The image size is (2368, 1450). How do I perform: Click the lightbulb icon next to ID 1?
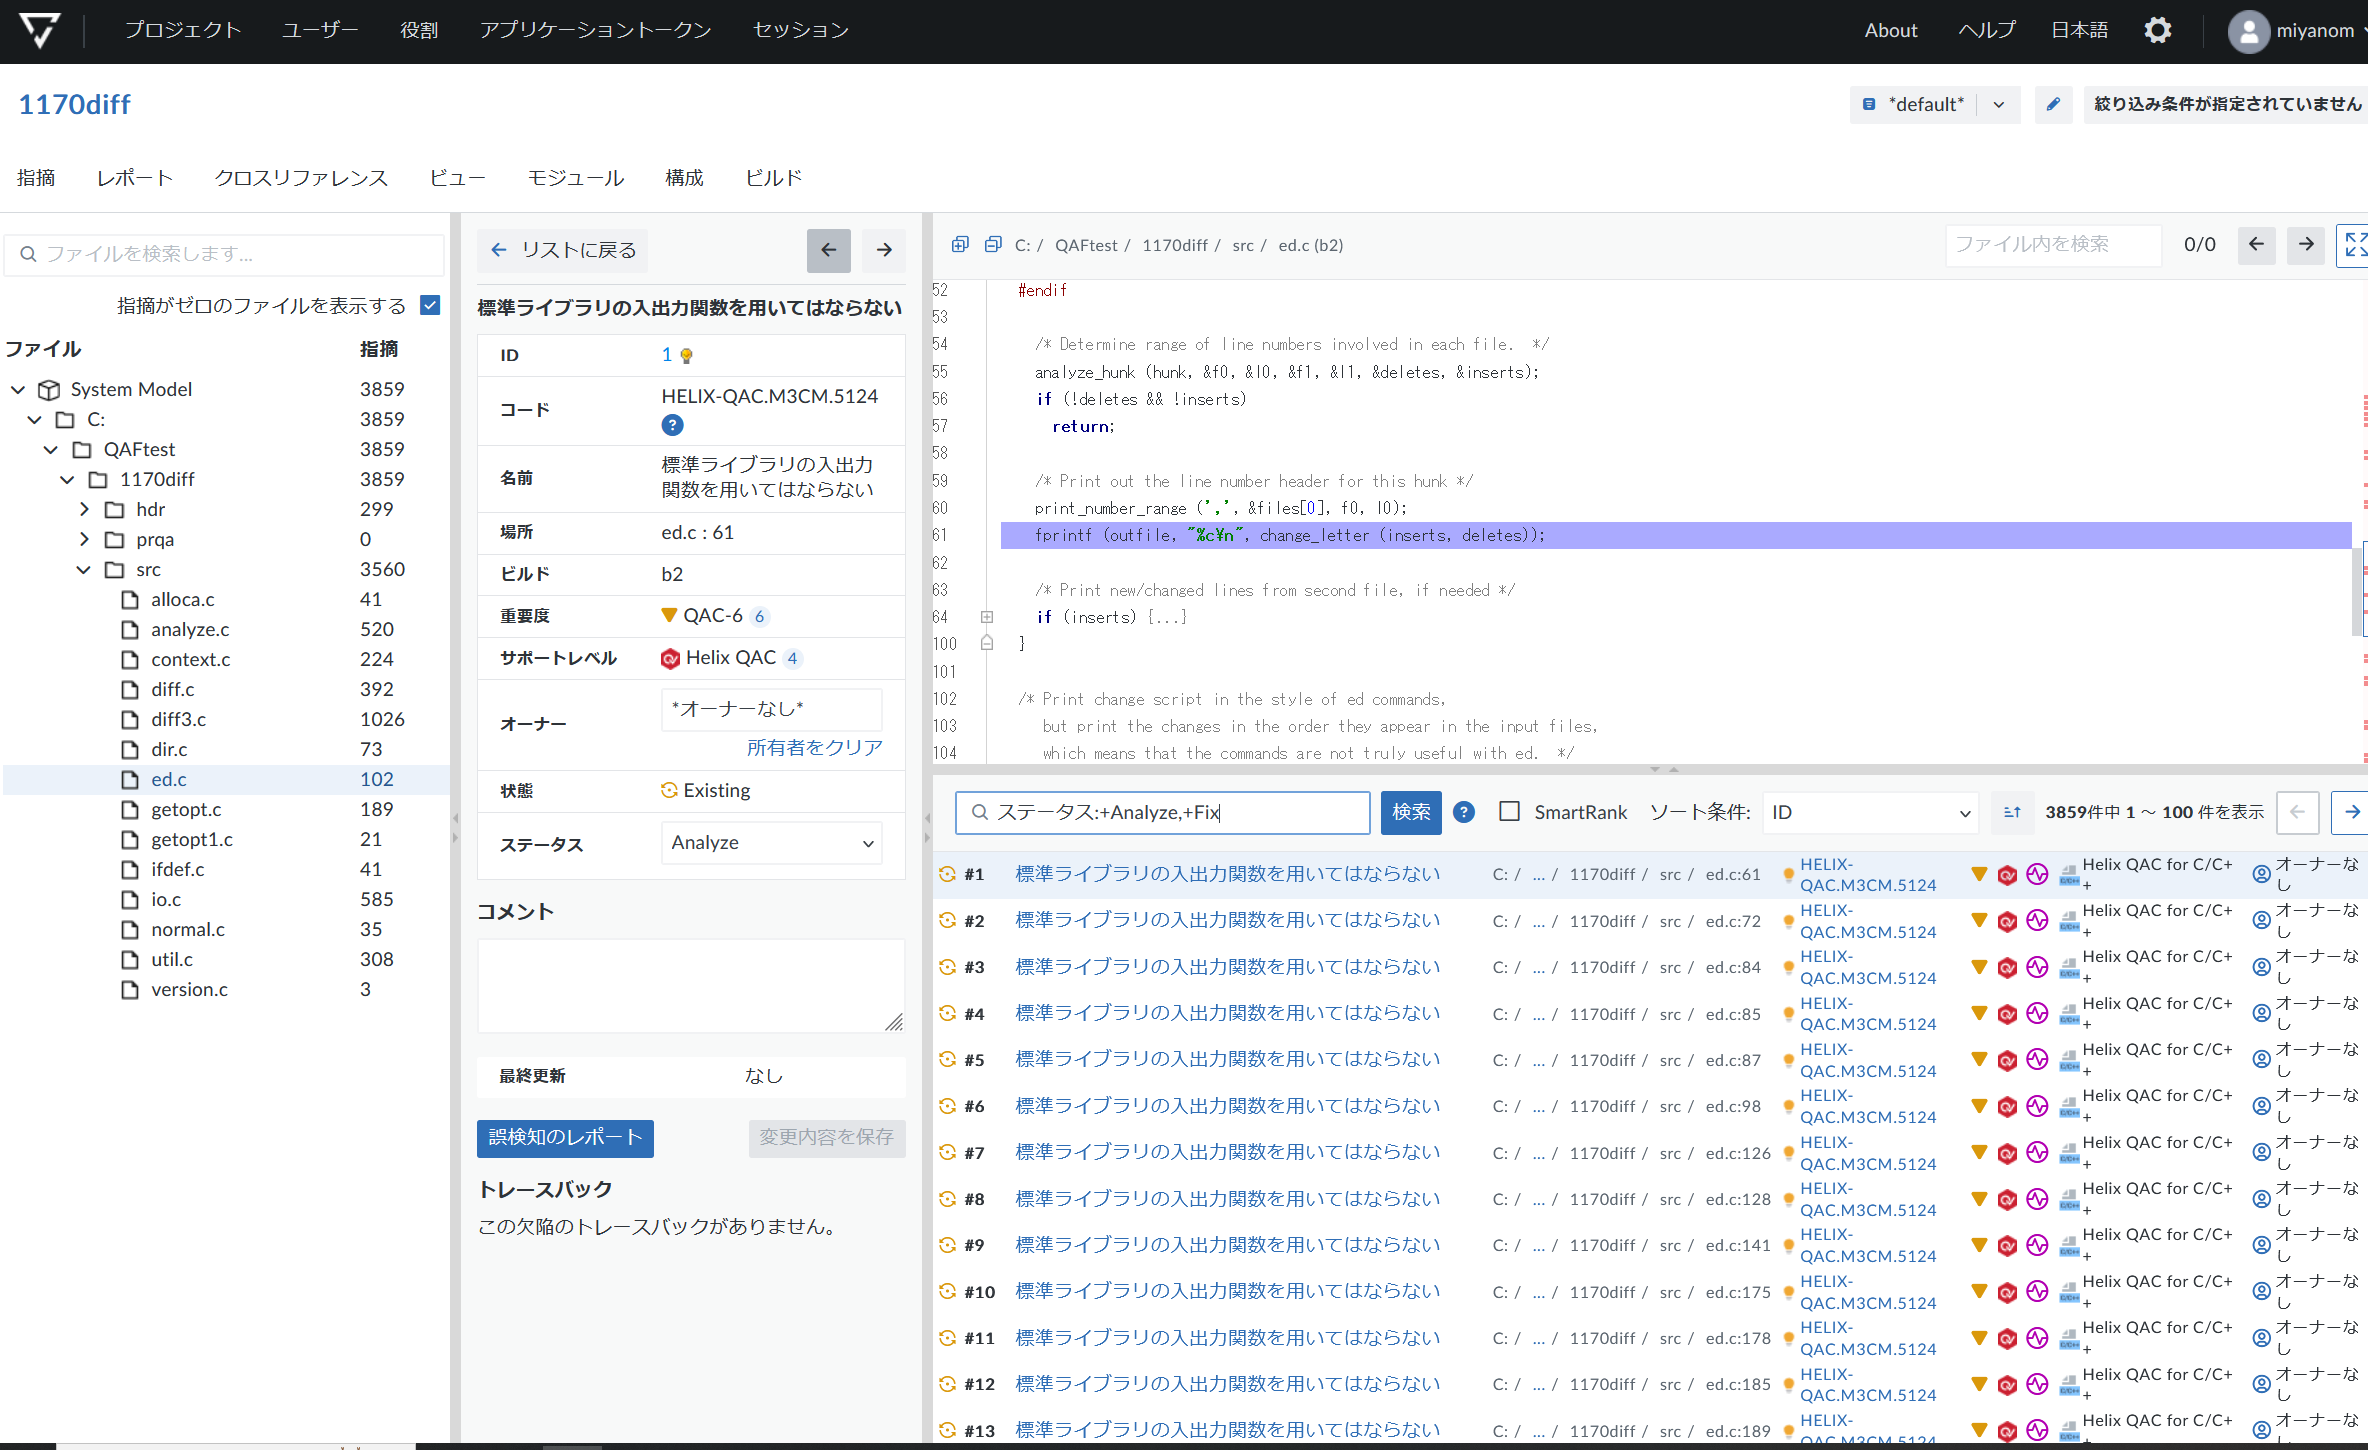(x=686, y=355)
